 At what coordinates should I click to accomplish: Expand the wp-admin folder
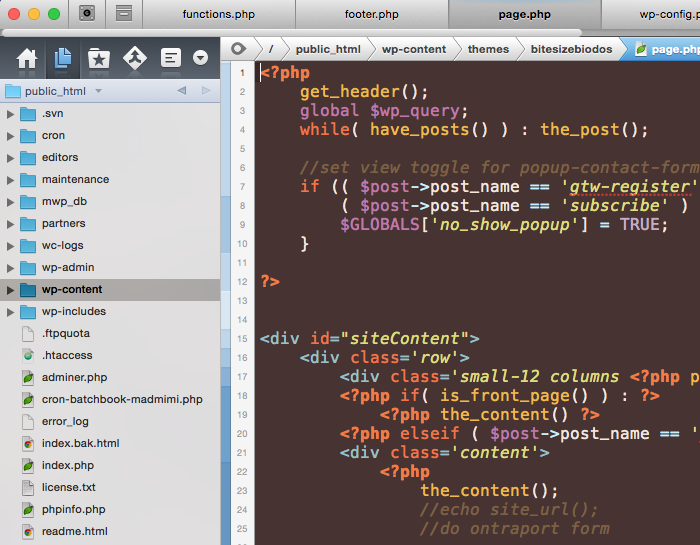tap(10, 267)
